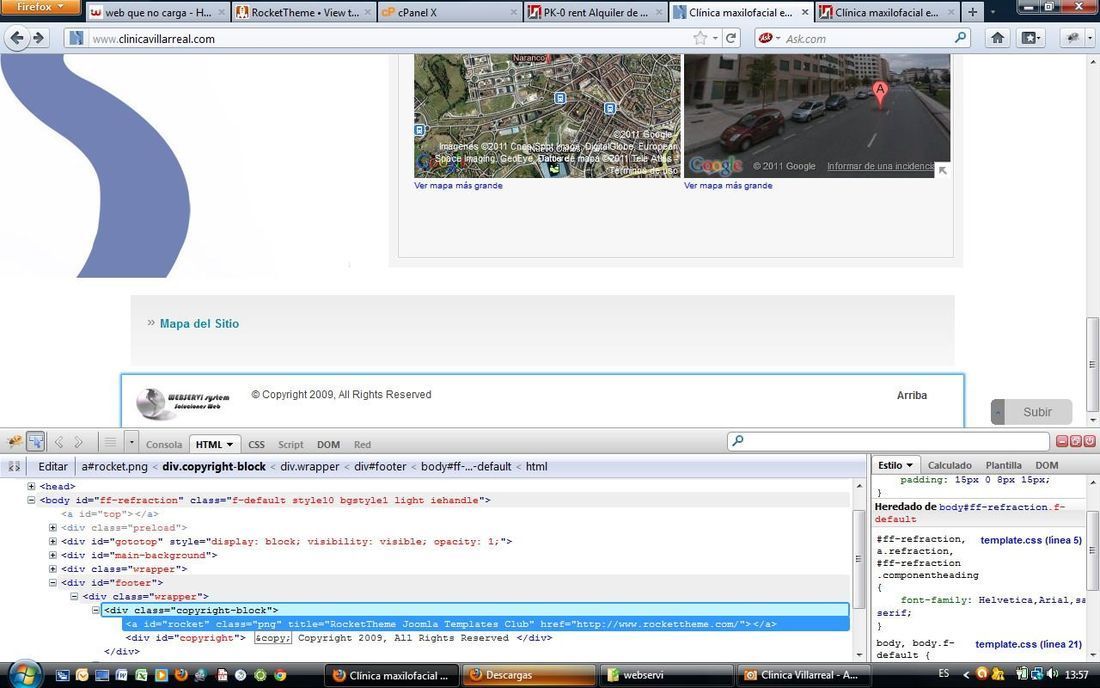The image size is (1100, 688).
Task: Click search magnifier icon in Ask.com box
Action: point(961,38)
